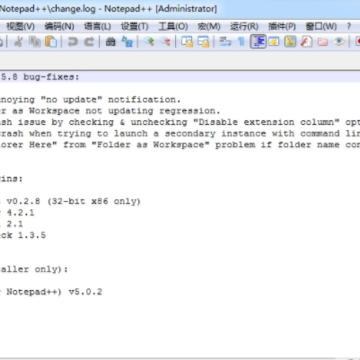Zoom out using the toolbar magnifier
This screenshot has width=360, height=360.
(165, 42)
